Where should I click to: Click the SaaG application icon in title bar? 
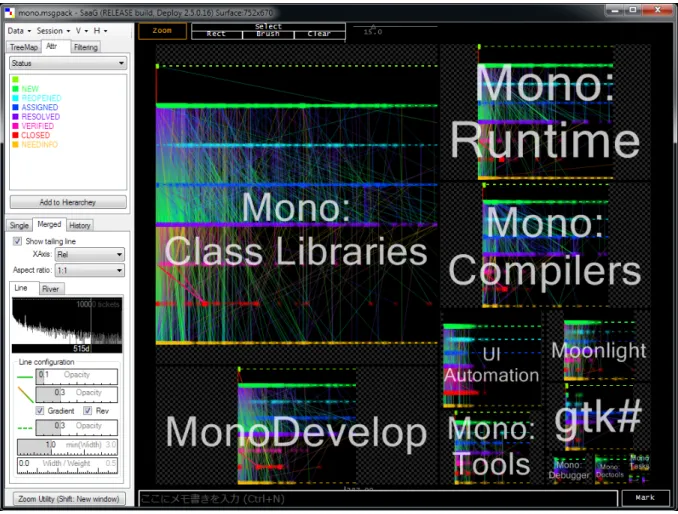pos(10,13)
